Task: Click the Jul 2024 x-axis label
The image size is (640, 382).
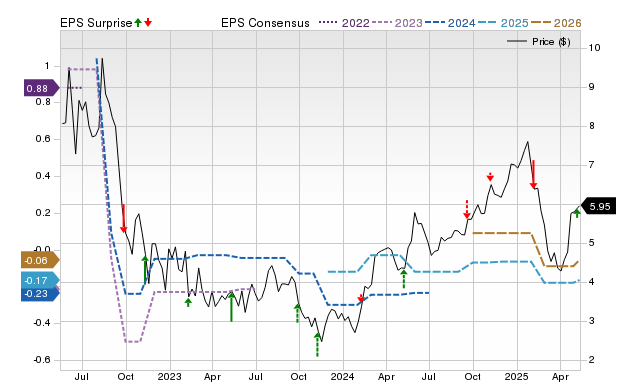Action: click(429, 376)
